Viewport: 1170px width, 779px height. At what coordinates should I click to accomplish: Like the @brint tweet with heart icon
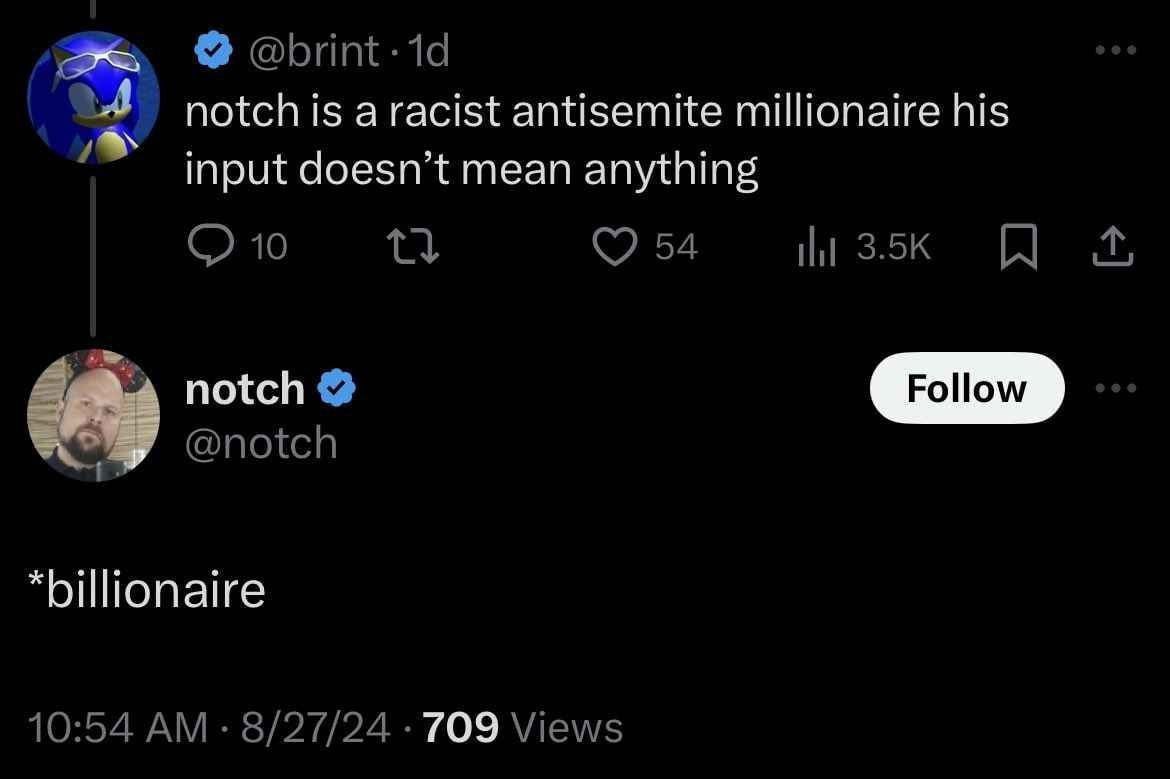coord(615,247)
